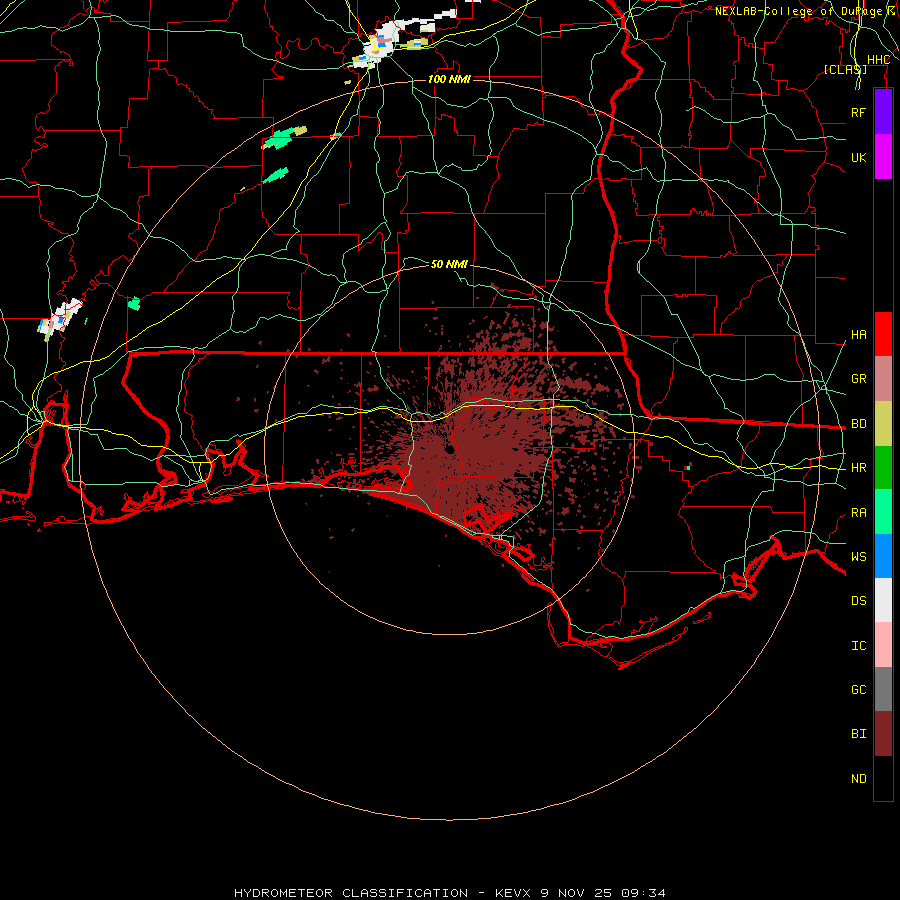Click the GR pink legend swatch
Screen dimensions: 900x900
tap(883, 379)
